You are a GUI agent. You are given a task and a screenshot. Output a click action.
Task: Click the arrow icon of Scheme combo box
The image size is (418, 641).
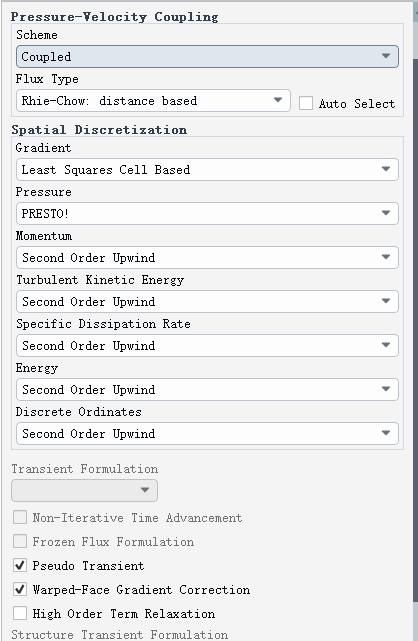[386, 56]
